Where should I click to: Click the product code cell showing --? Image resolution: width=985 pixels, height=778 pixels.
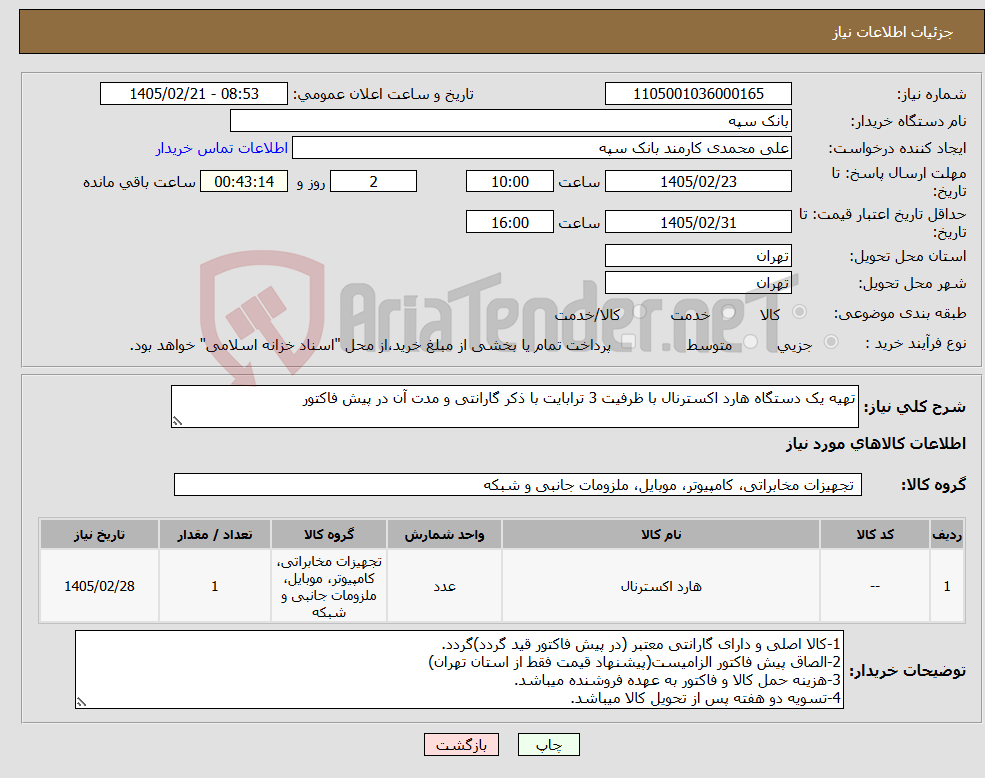(874, 586)
